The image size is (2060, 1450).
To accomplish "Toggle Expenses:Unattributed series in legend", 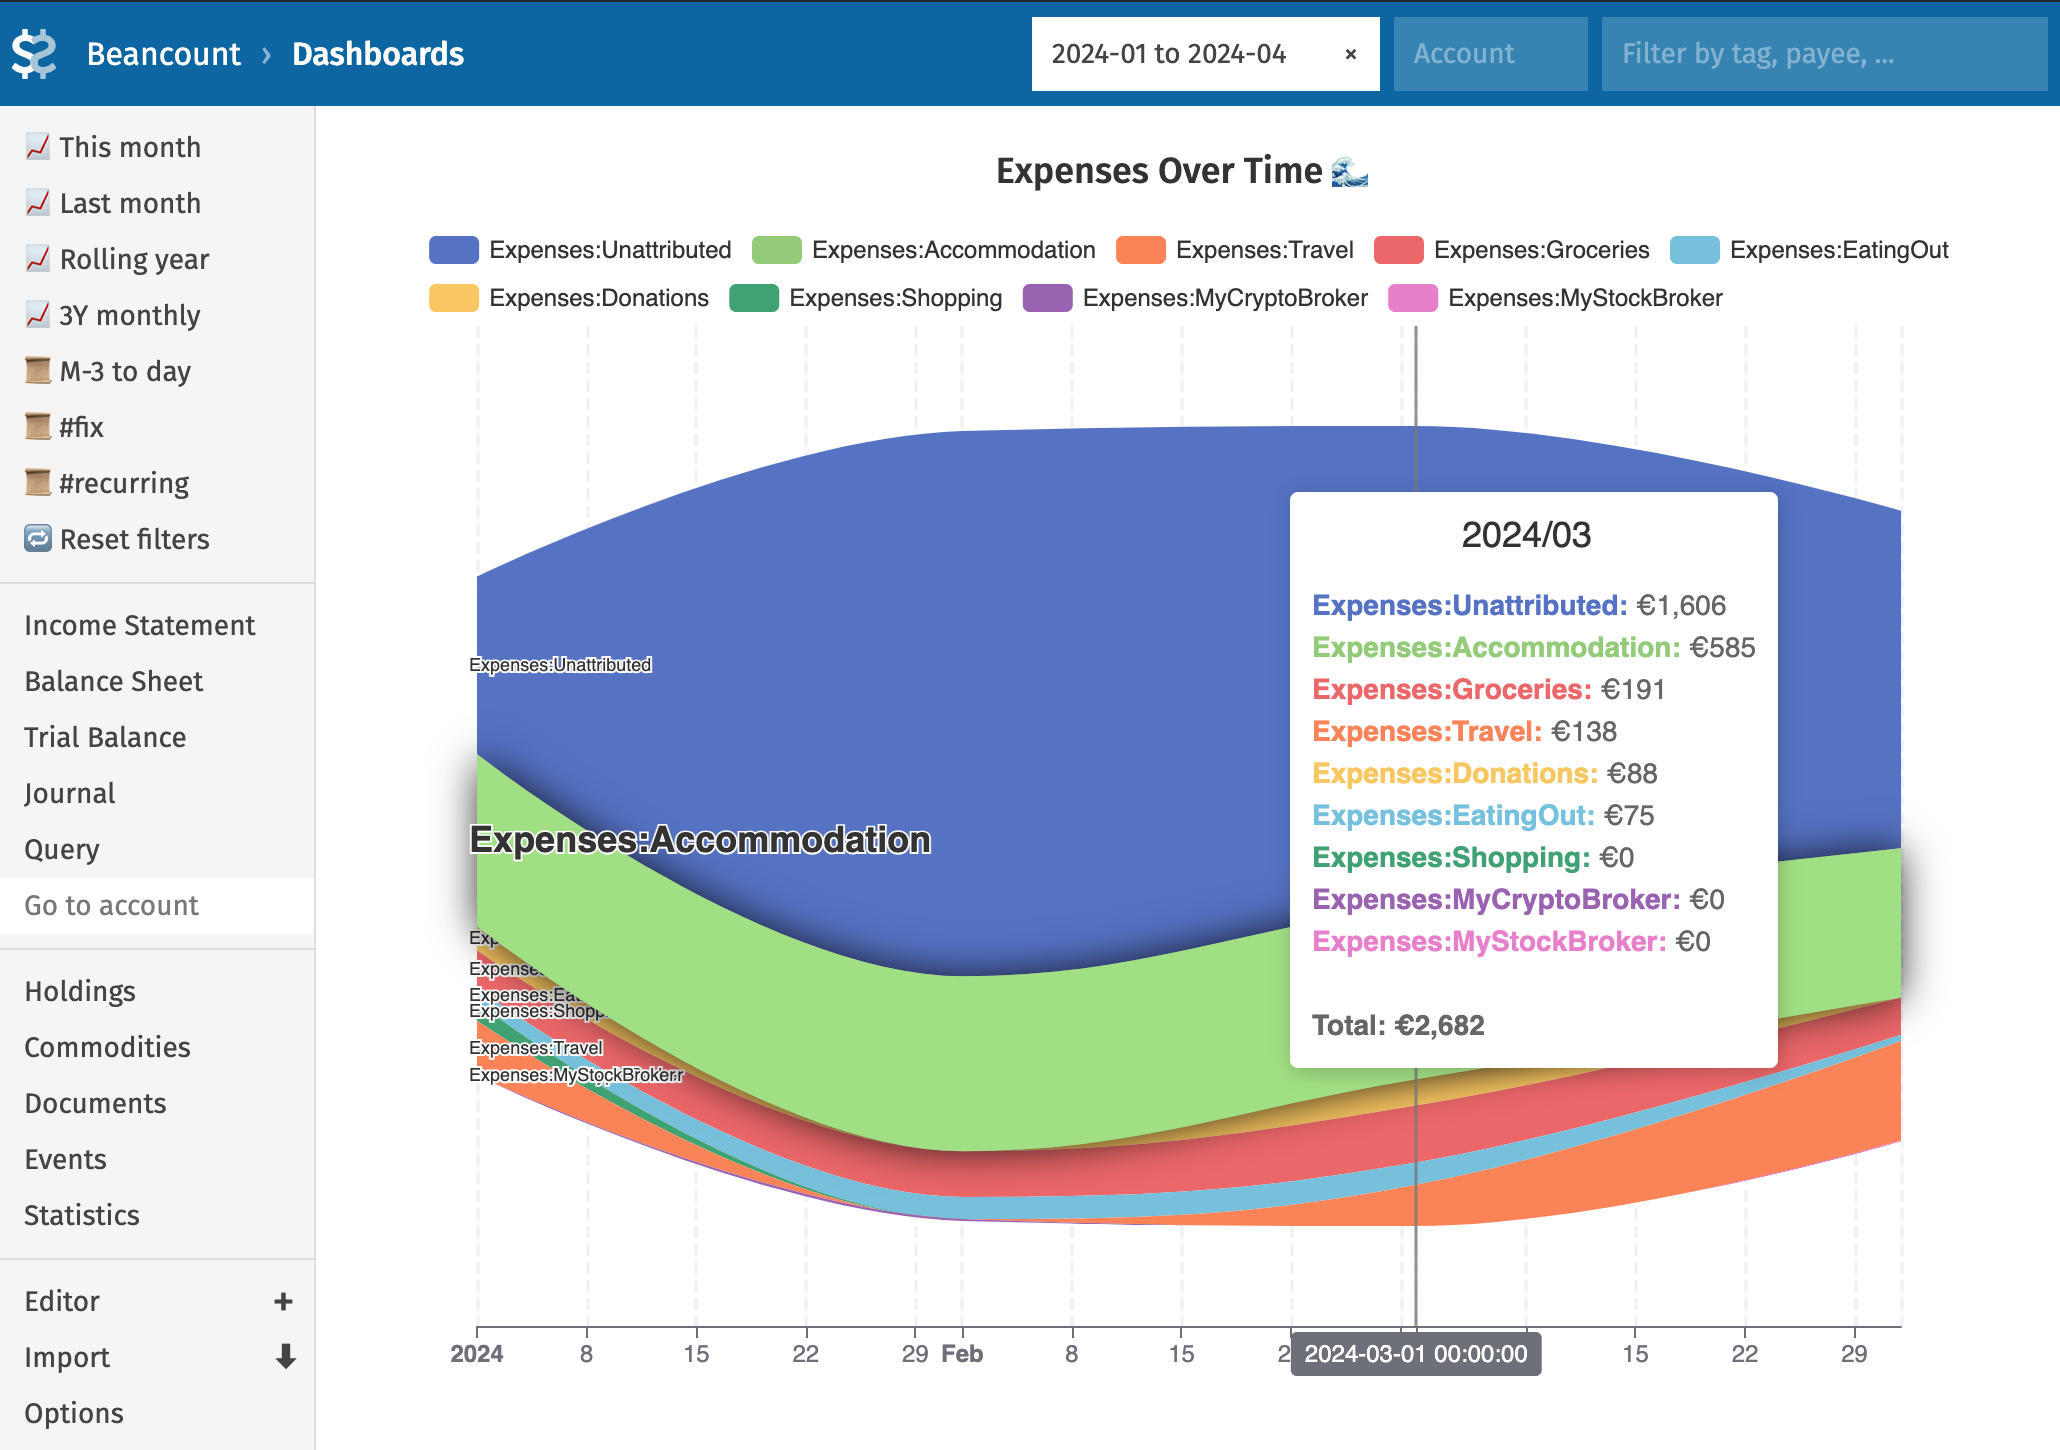I will click(580, 250).
